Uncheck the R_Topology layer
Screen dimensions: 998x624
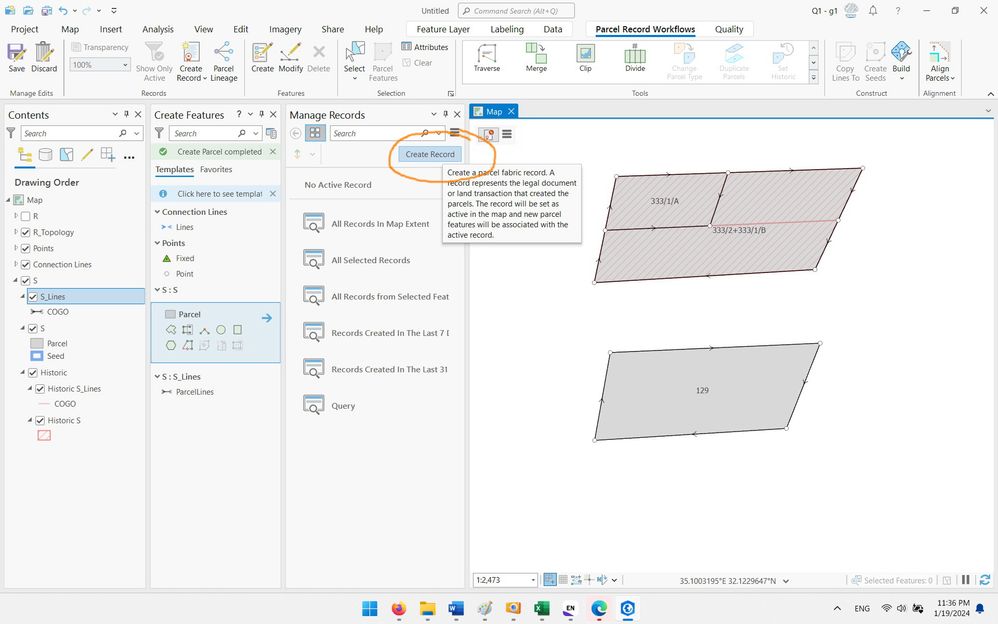coord(25,232)
